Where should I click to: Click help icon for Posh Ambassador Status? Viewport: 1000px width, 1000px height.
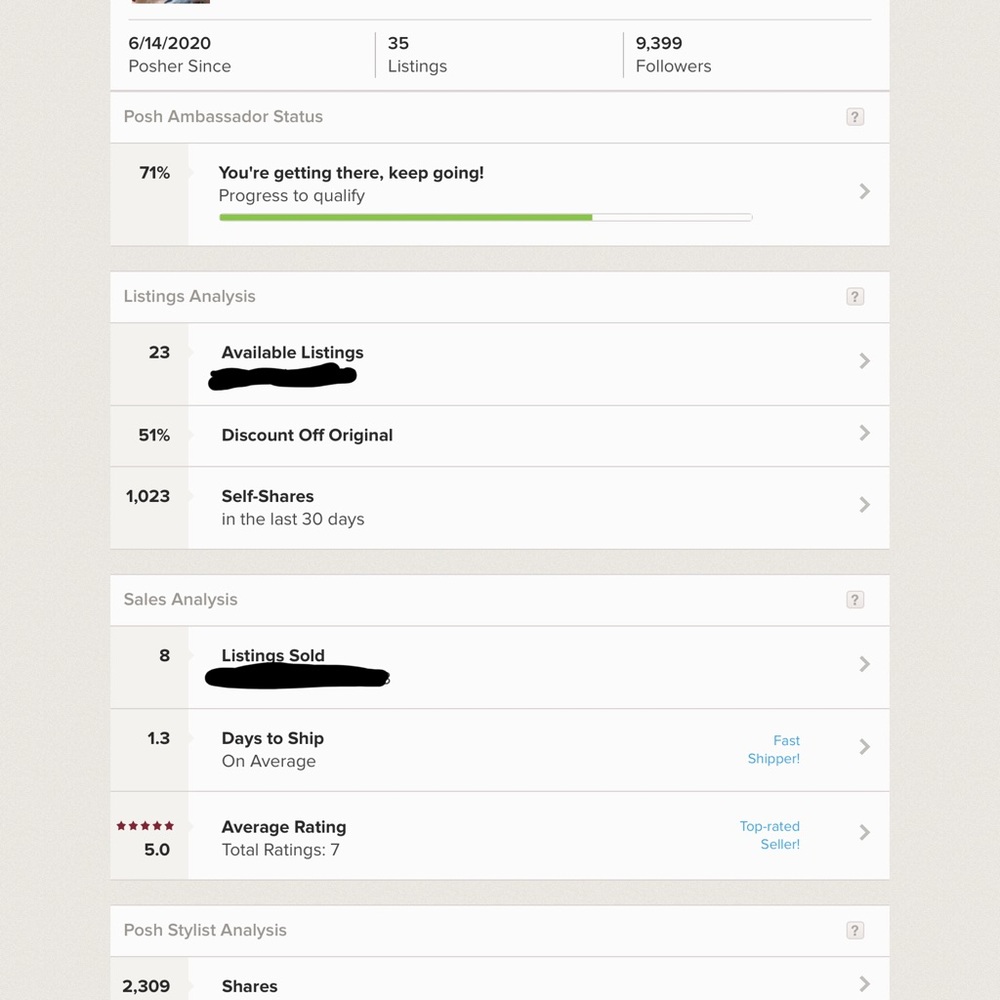coord(854,117)
